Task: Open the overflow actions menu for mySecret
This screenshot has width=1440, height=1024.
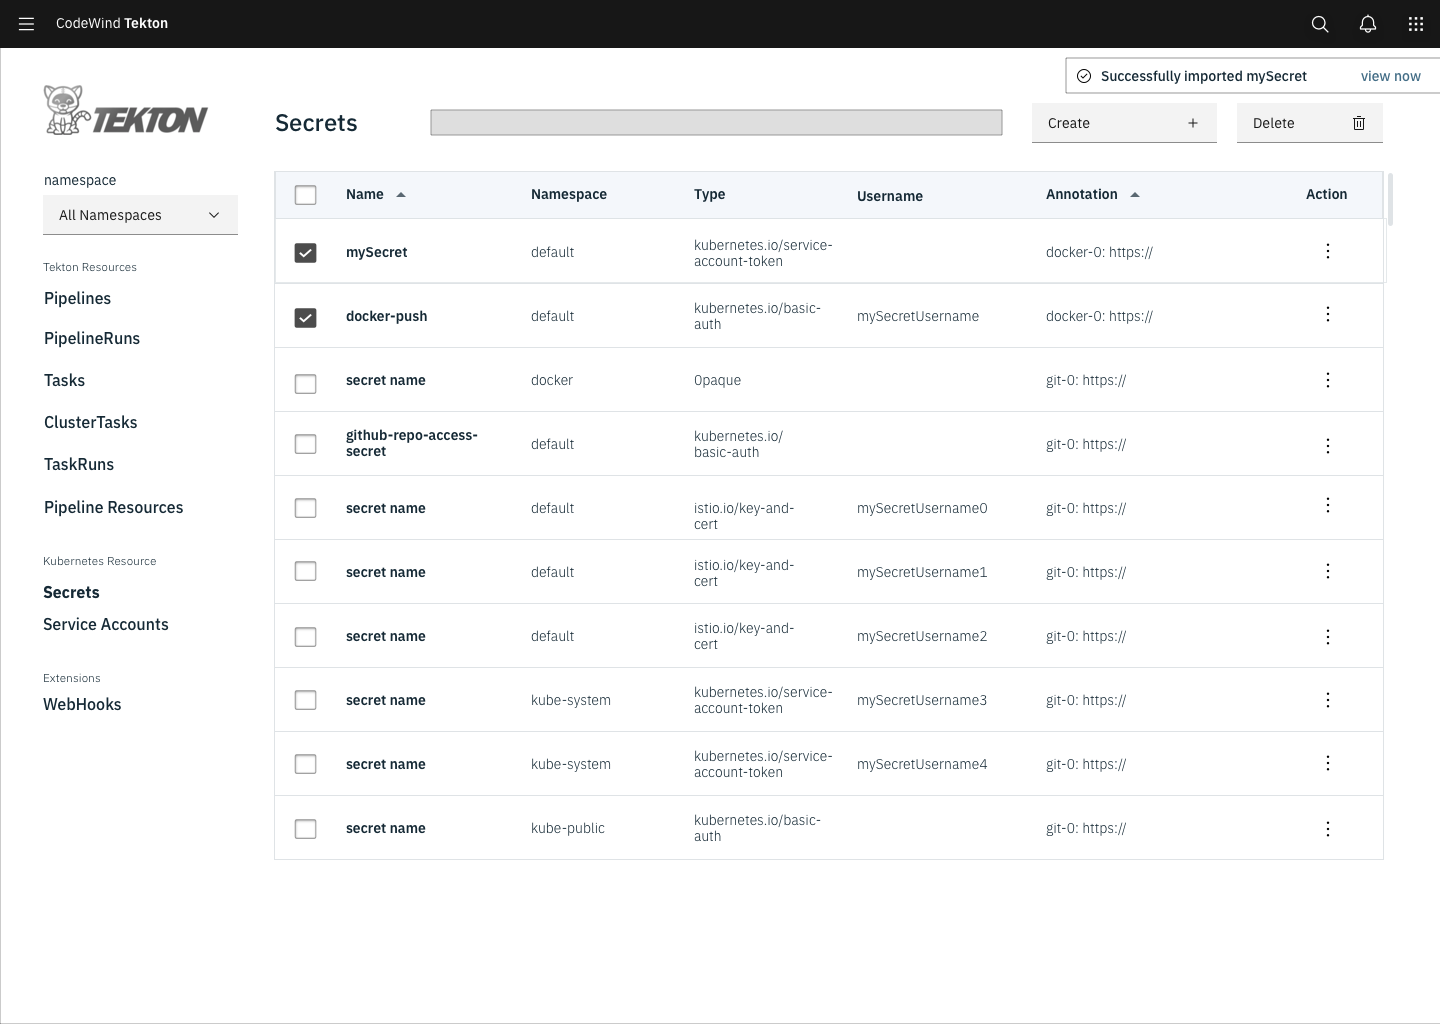Action: [1327, 251]
